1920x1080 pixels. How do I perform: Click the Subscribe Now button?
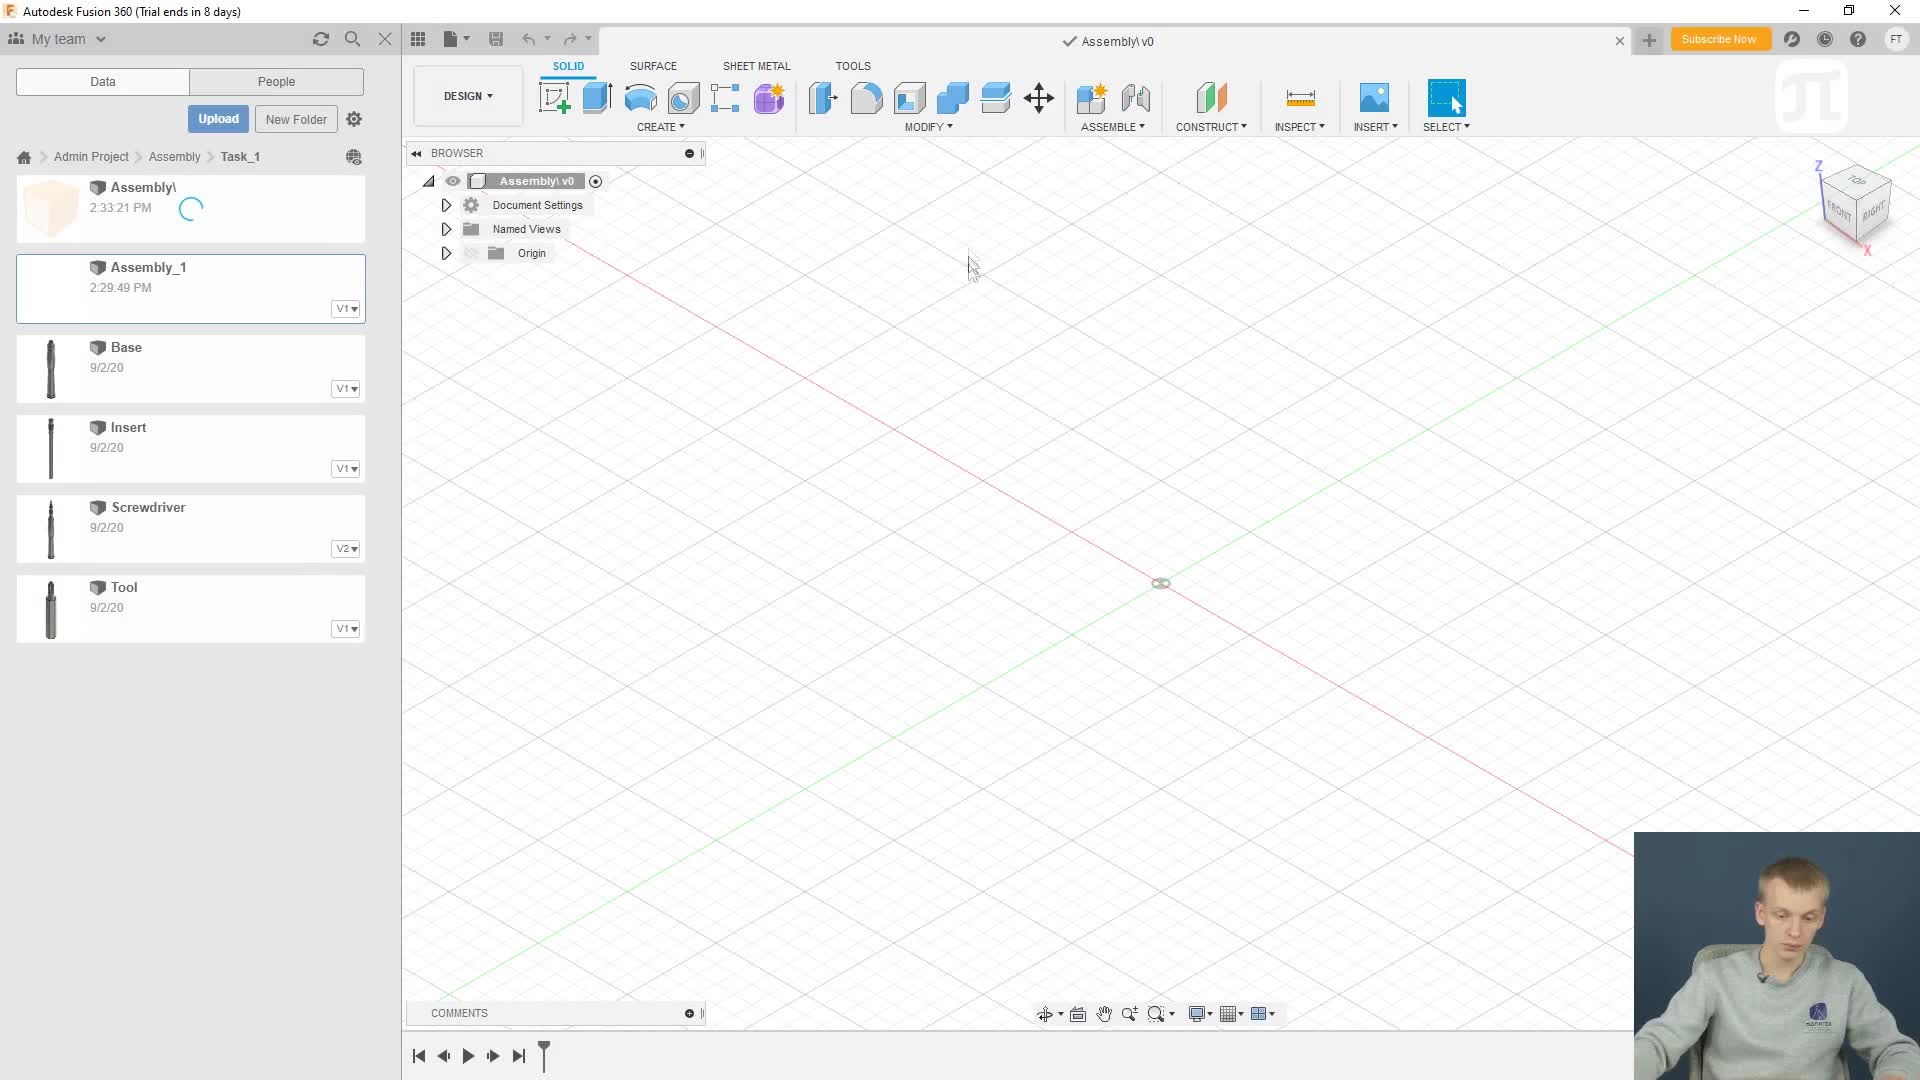pos(1718,39)
